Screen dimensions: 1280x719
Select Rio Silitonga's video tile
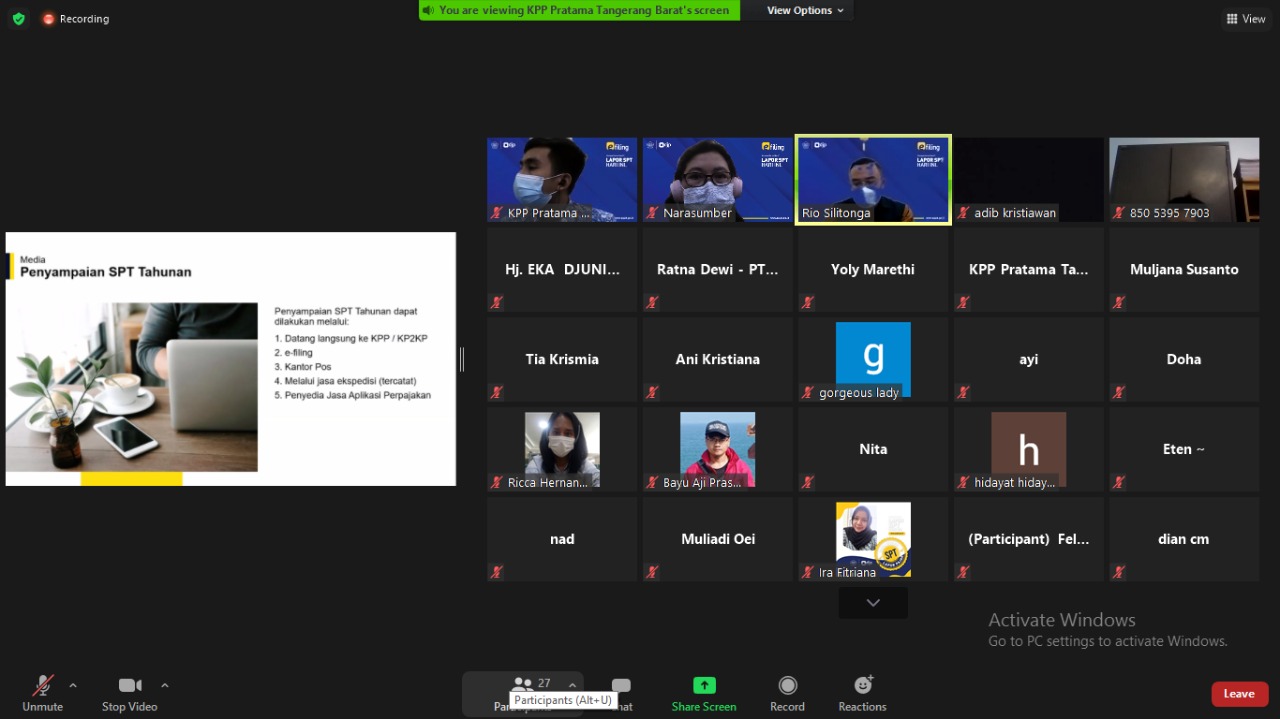873,180
